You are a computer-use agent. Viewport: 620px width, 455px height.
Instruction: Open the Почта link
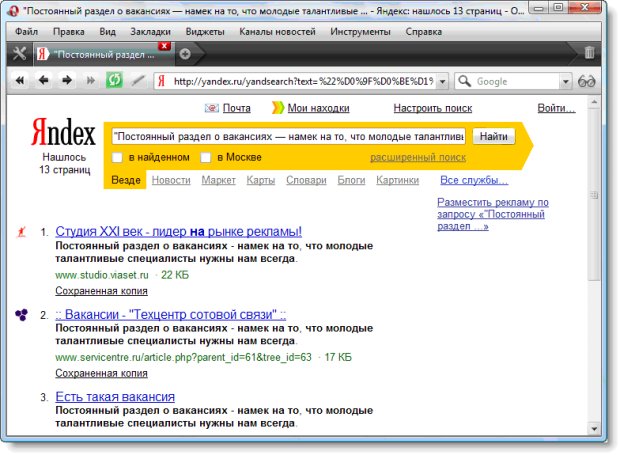(237, 108)
